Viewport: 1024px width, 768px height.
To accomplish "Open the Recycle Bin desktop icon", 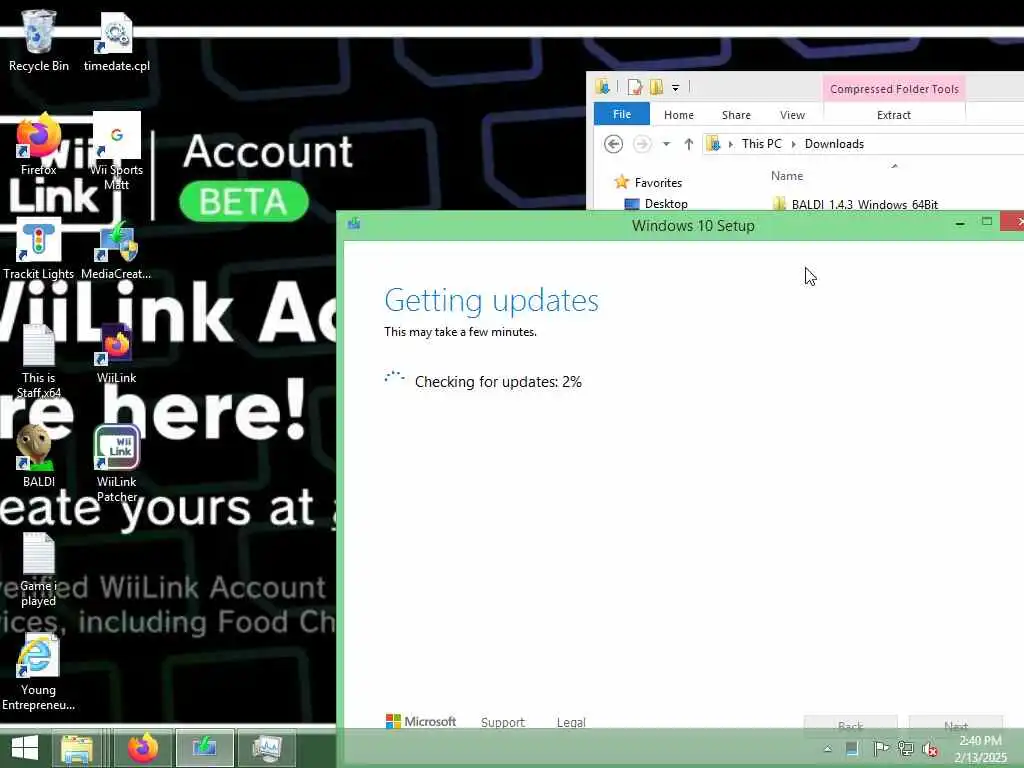I will [39, 40].
